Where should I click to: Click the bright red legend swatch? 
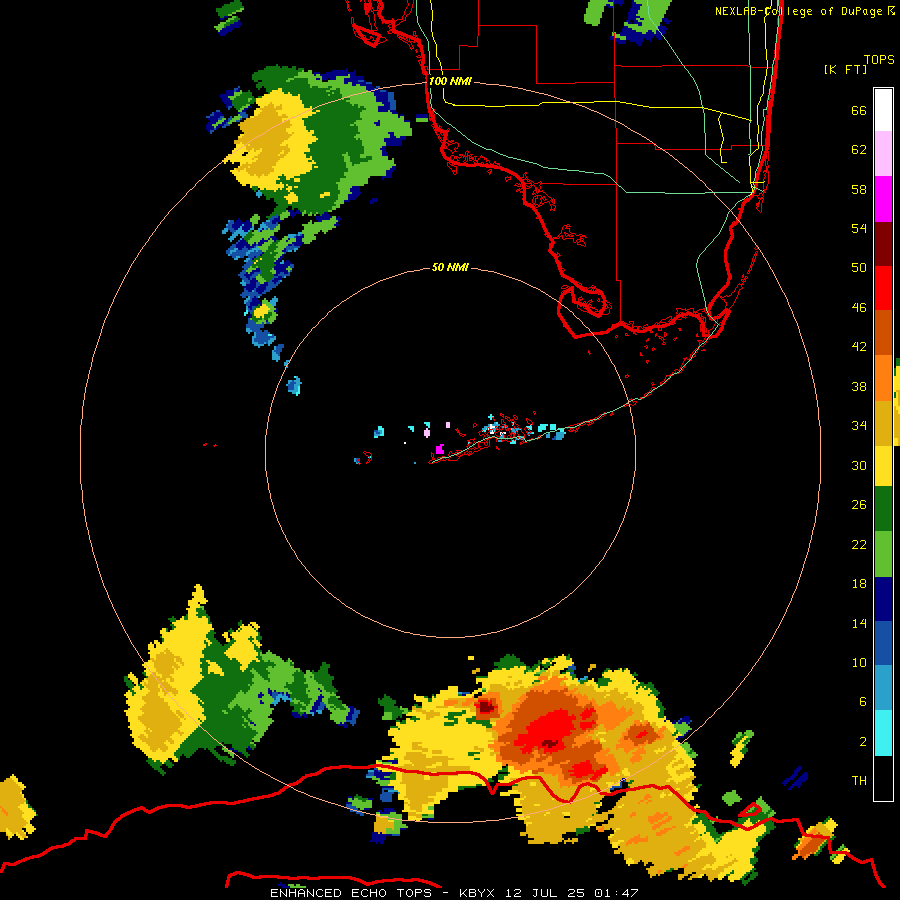pos(883,288)
